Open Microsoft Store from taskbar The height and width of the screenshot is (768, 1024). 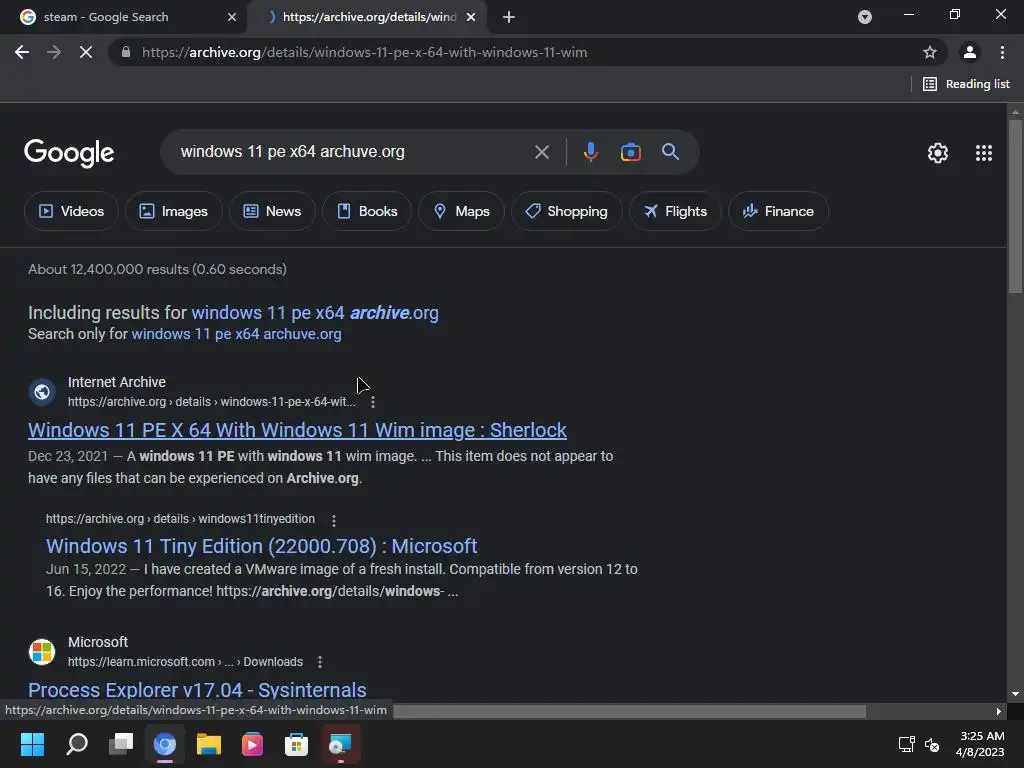[296, 744]
